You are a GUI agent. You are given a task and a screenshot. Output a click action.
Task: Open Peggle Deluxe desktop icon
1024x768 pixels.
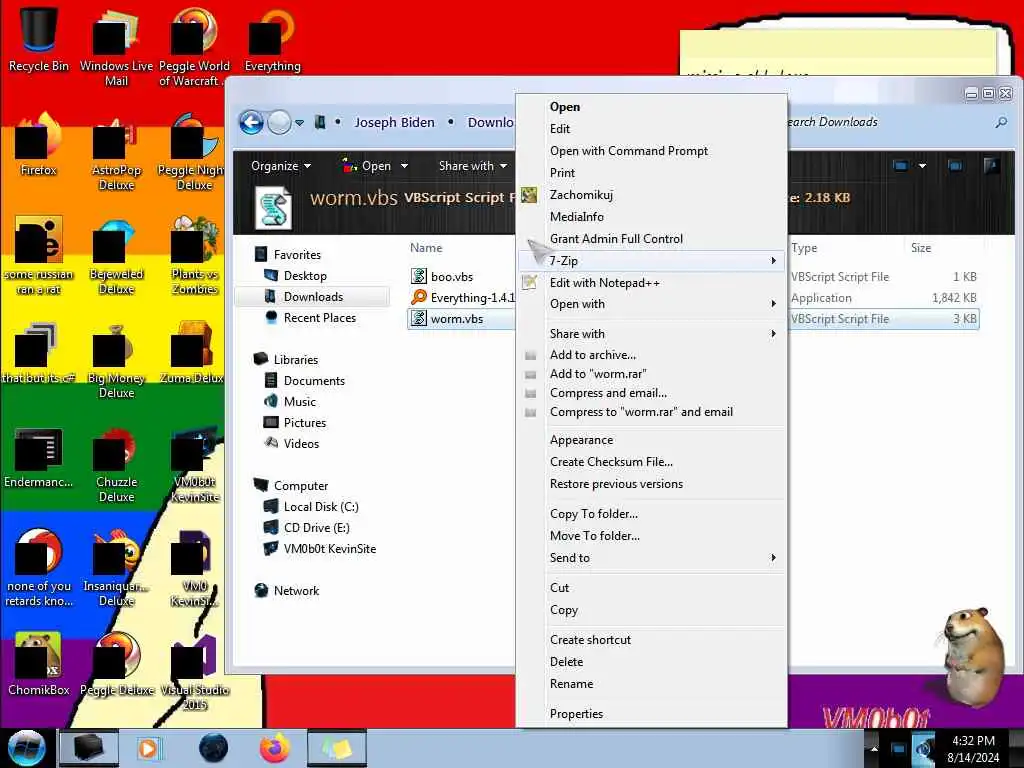[x=116, y=665]
